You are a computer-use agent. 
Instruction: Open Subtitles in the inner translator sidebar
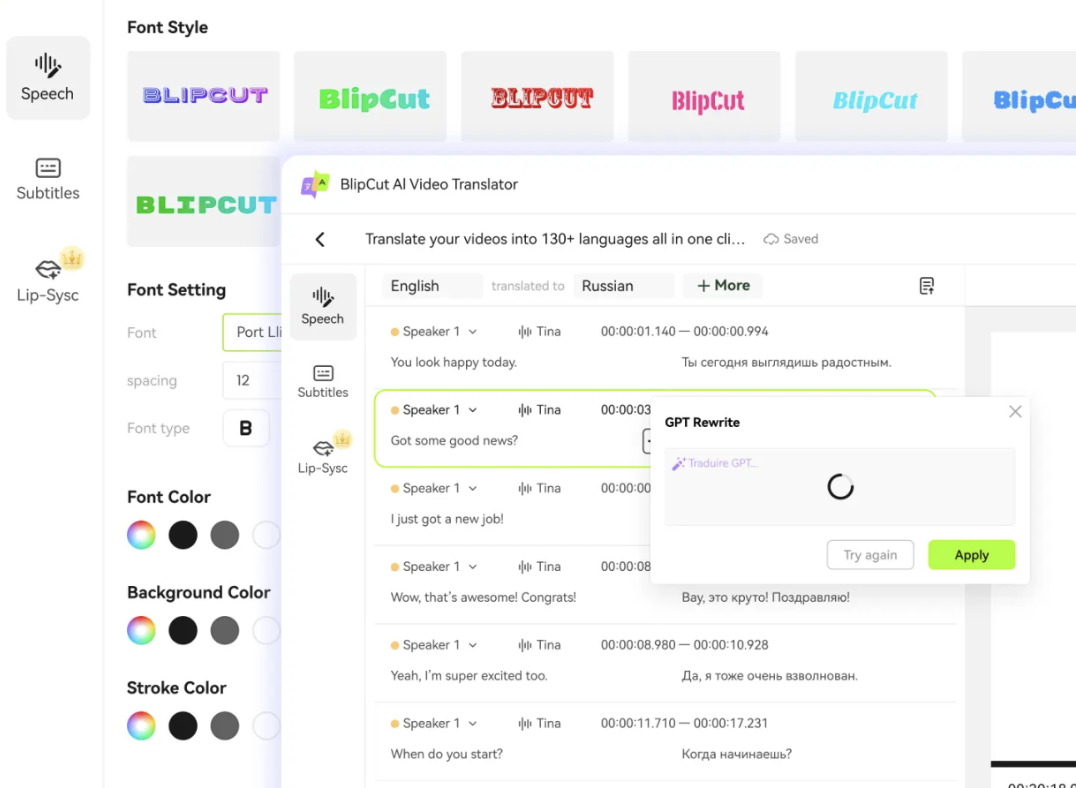click(323, 381)
